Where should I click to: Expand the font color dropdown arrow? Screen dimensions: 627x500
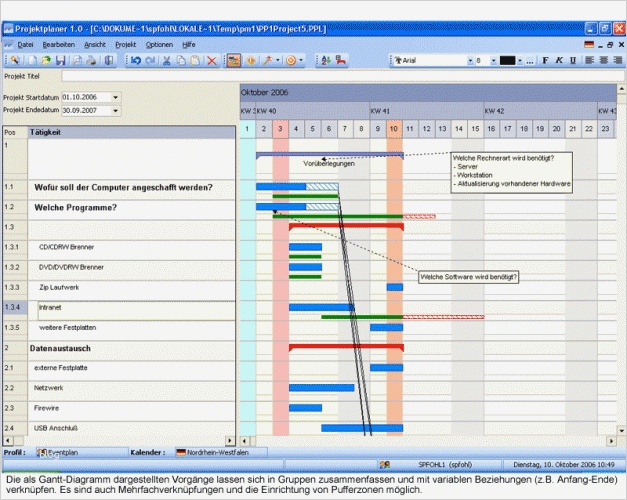pyautogui.click(x=520, y=61)
